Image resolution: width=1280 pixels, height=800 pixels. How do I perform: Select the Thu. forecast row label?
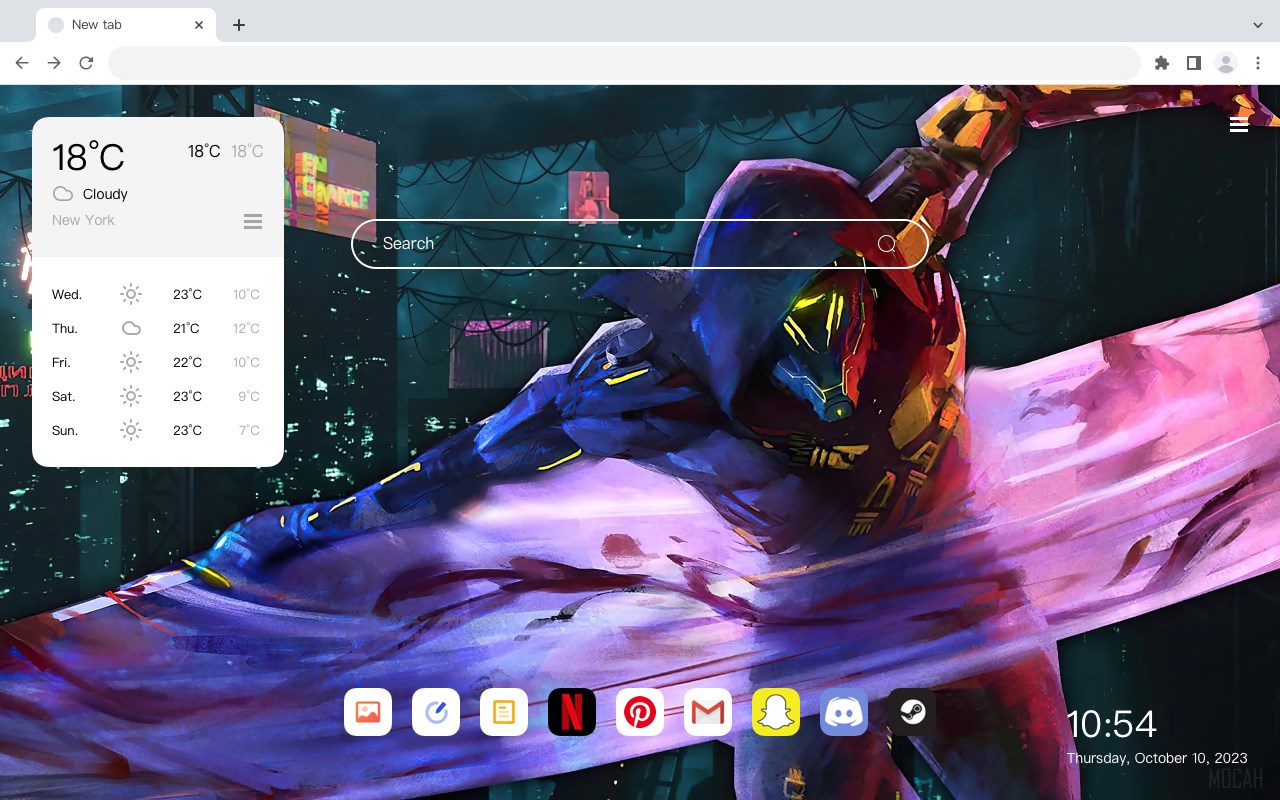[x=65, y=328]
